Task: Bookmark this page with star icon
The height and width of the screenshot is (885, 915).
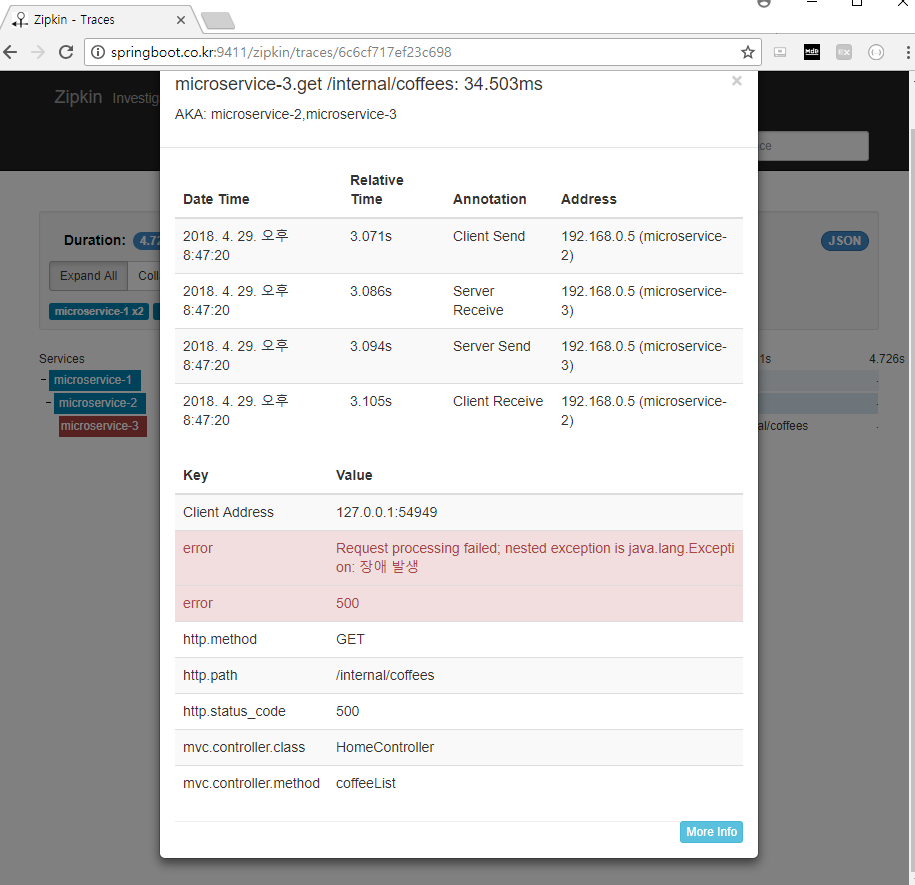Action: [x=748, y=53]
